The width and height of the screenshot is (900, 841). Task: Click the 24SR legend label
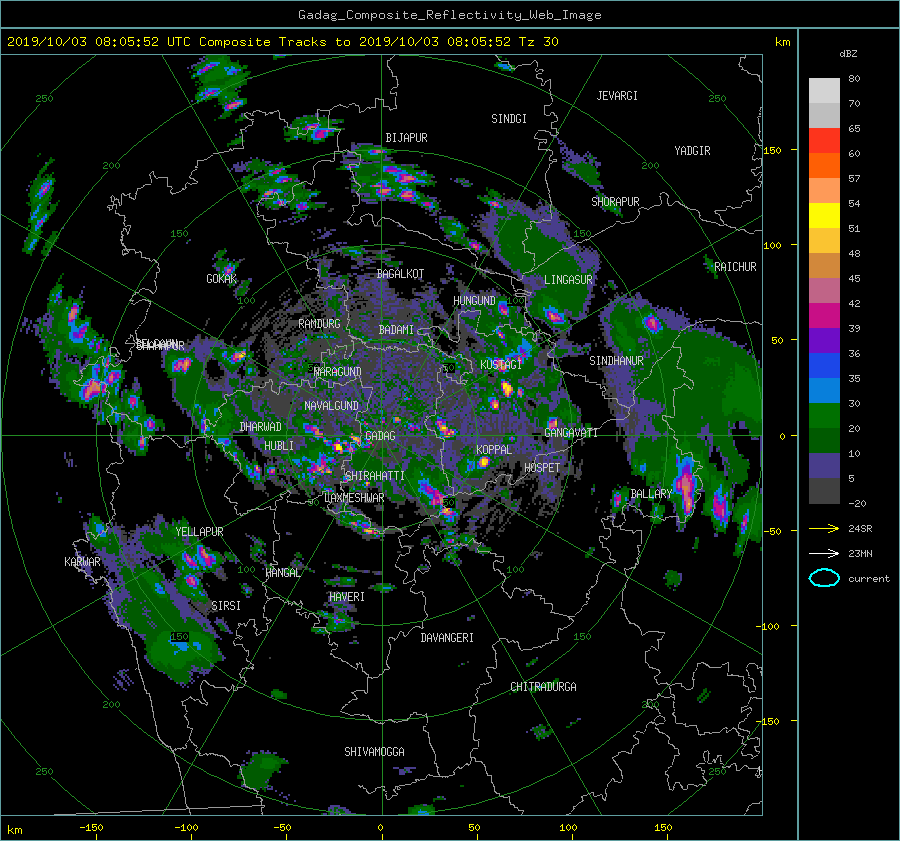click(x=860, y=528)
